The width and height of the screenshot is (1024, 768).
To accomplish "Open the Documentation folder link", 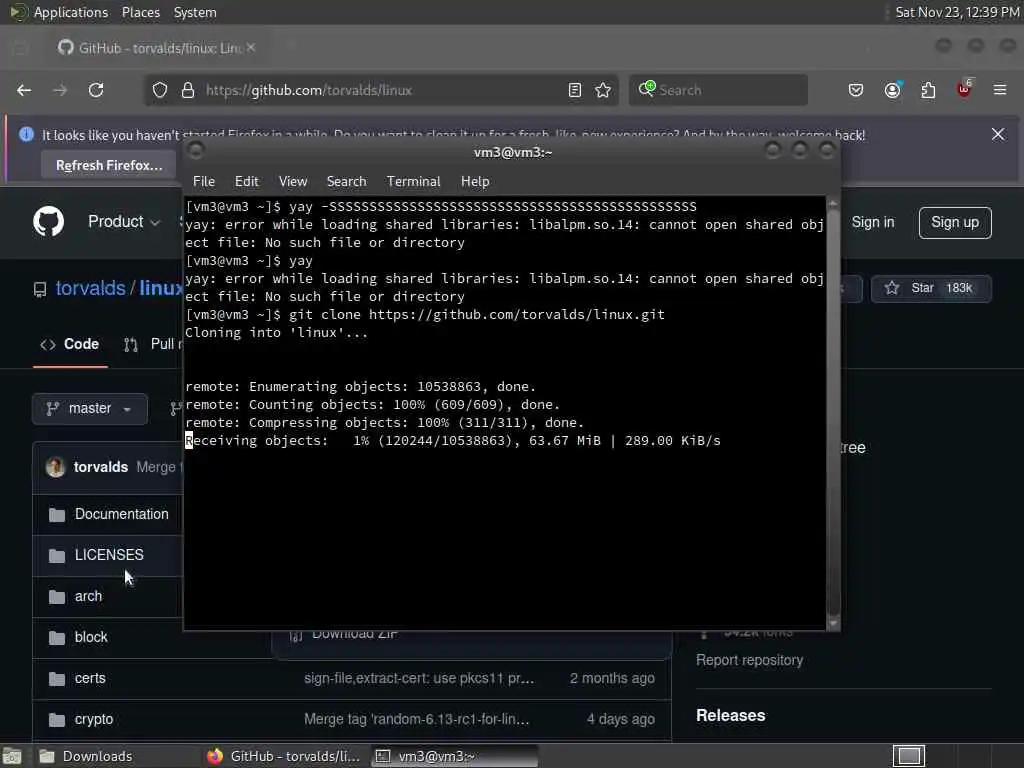I will point(121,515).
